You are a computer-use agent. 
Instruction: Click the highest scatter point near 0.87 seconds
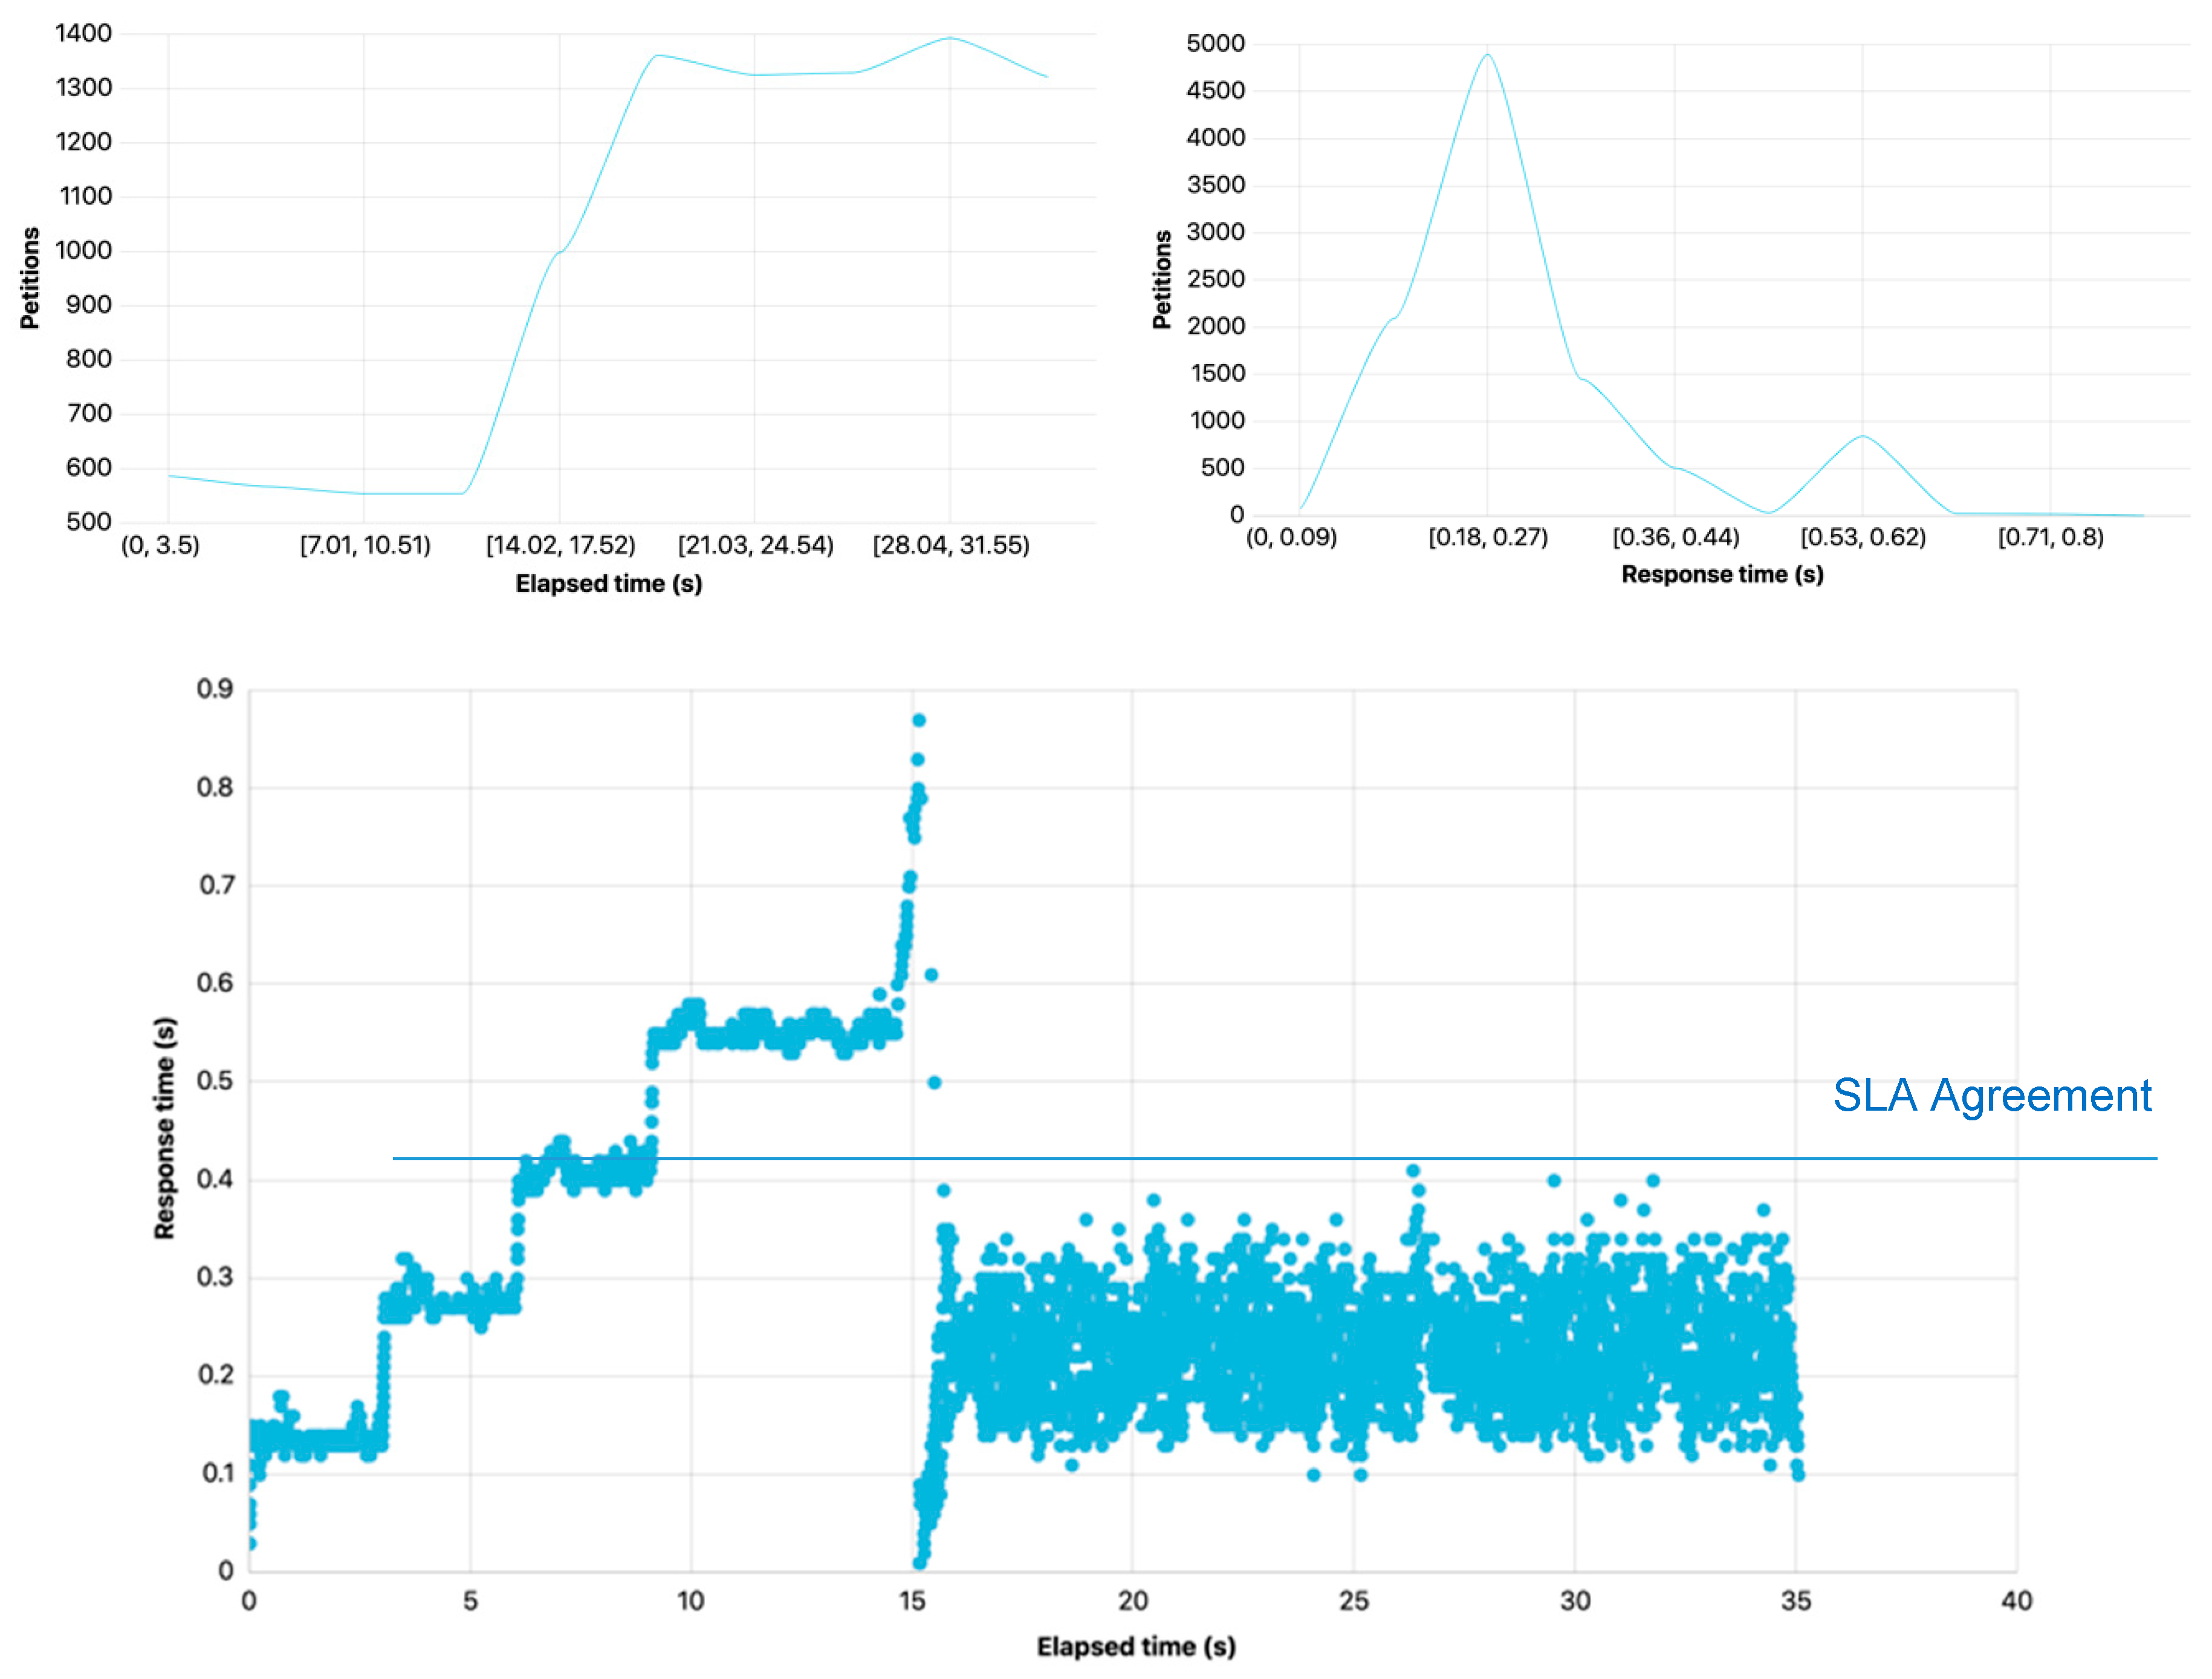coord(918,720)
